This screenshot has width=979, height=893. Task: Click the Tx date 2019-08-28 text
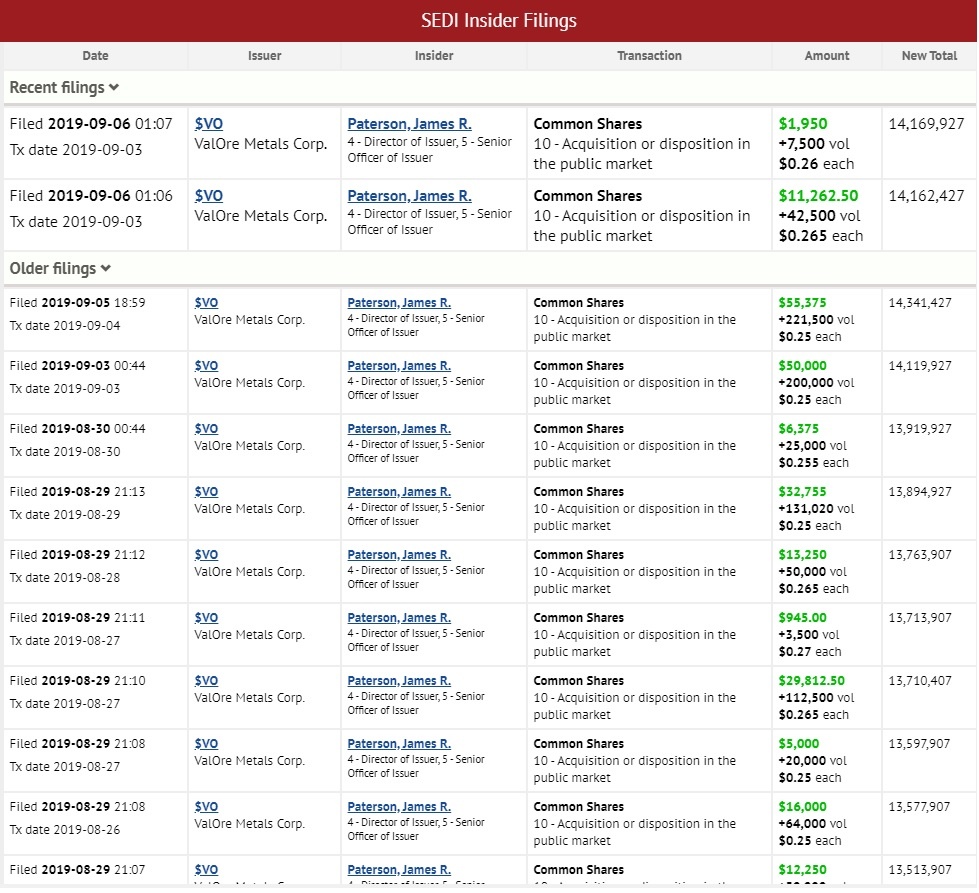point(65,578)
